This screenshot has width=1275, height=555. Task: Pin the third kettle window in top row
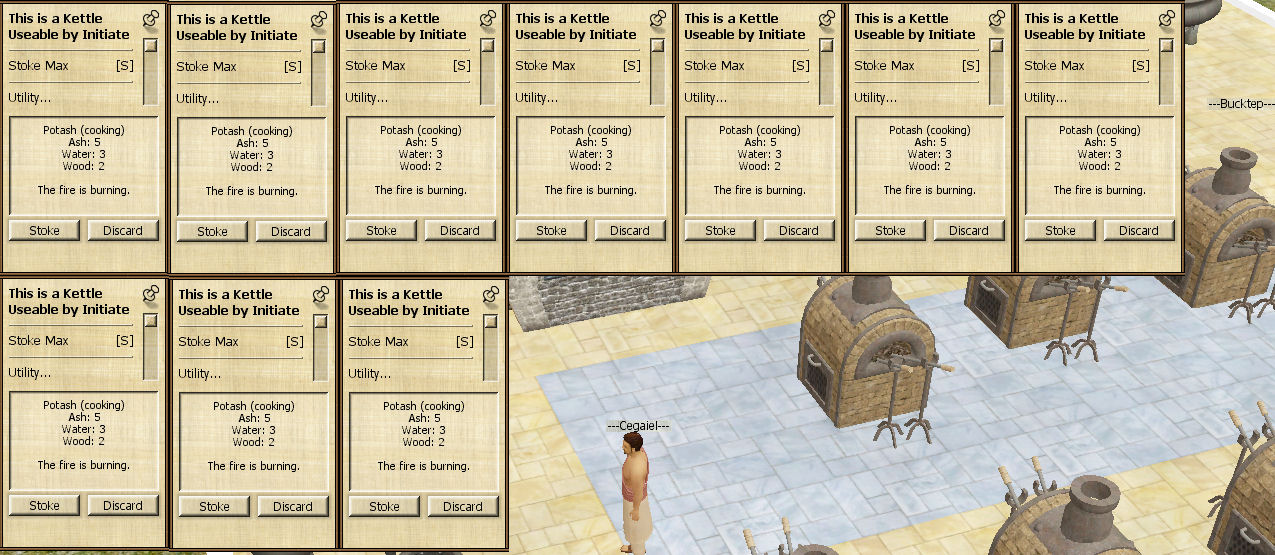(488, 19)
